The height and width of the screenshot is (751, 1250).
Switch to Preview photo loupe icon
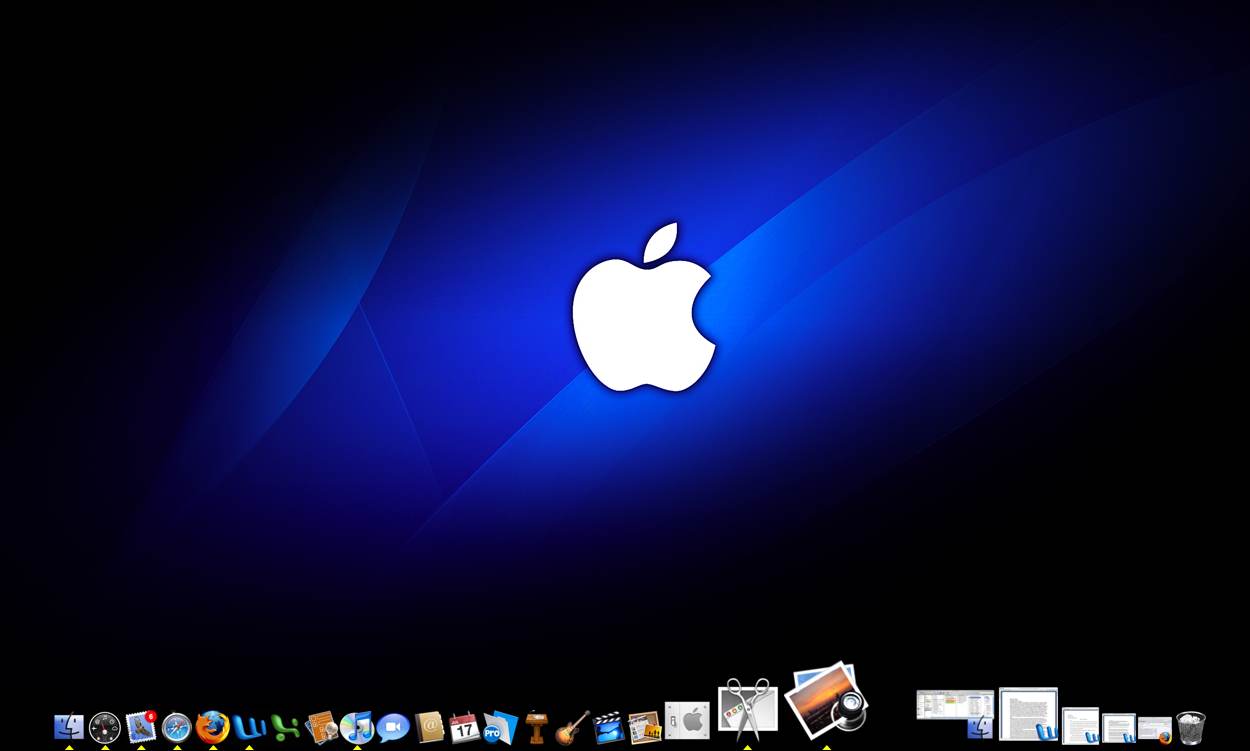click(826, 700)
